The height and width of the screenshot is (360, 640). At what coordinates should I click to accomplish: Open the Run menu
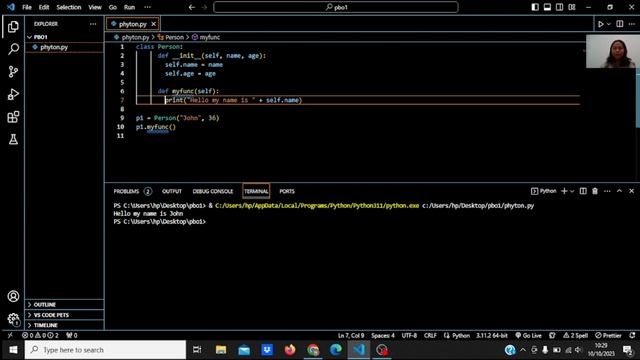[x=129, y=7]
